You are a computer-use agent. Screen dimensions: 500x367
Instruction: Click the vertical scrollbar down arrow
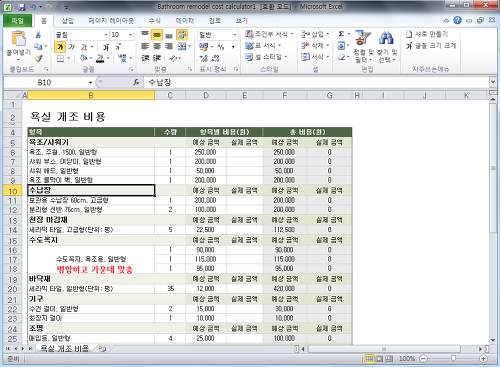click(493, 340)
